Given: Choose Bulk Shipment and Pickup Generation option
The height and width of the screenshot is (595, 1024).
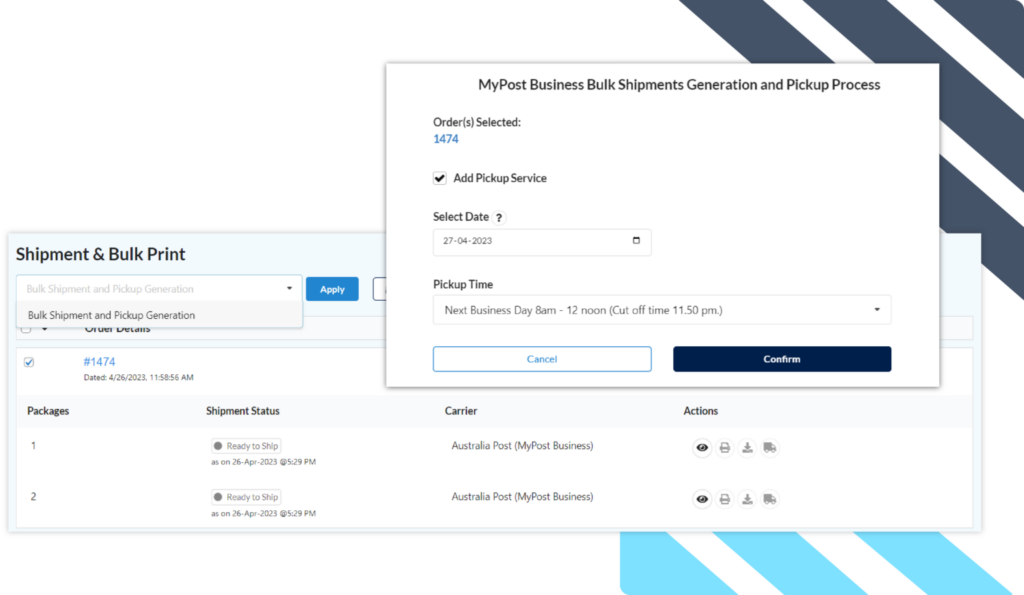Looking at the screenshot, I should [x=159, y=315].
